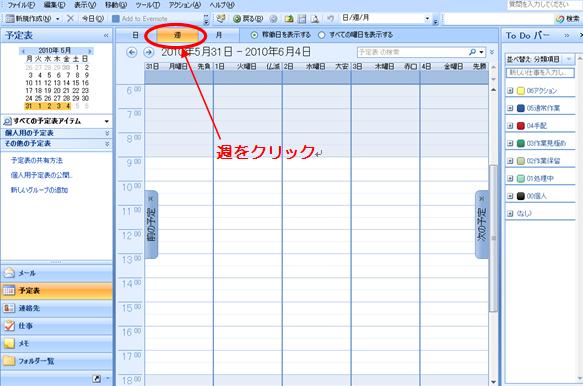The width and height of the screenshot is (583, 386).
Task: Switch to 週 week view tab
Action: tap(177, 35)
